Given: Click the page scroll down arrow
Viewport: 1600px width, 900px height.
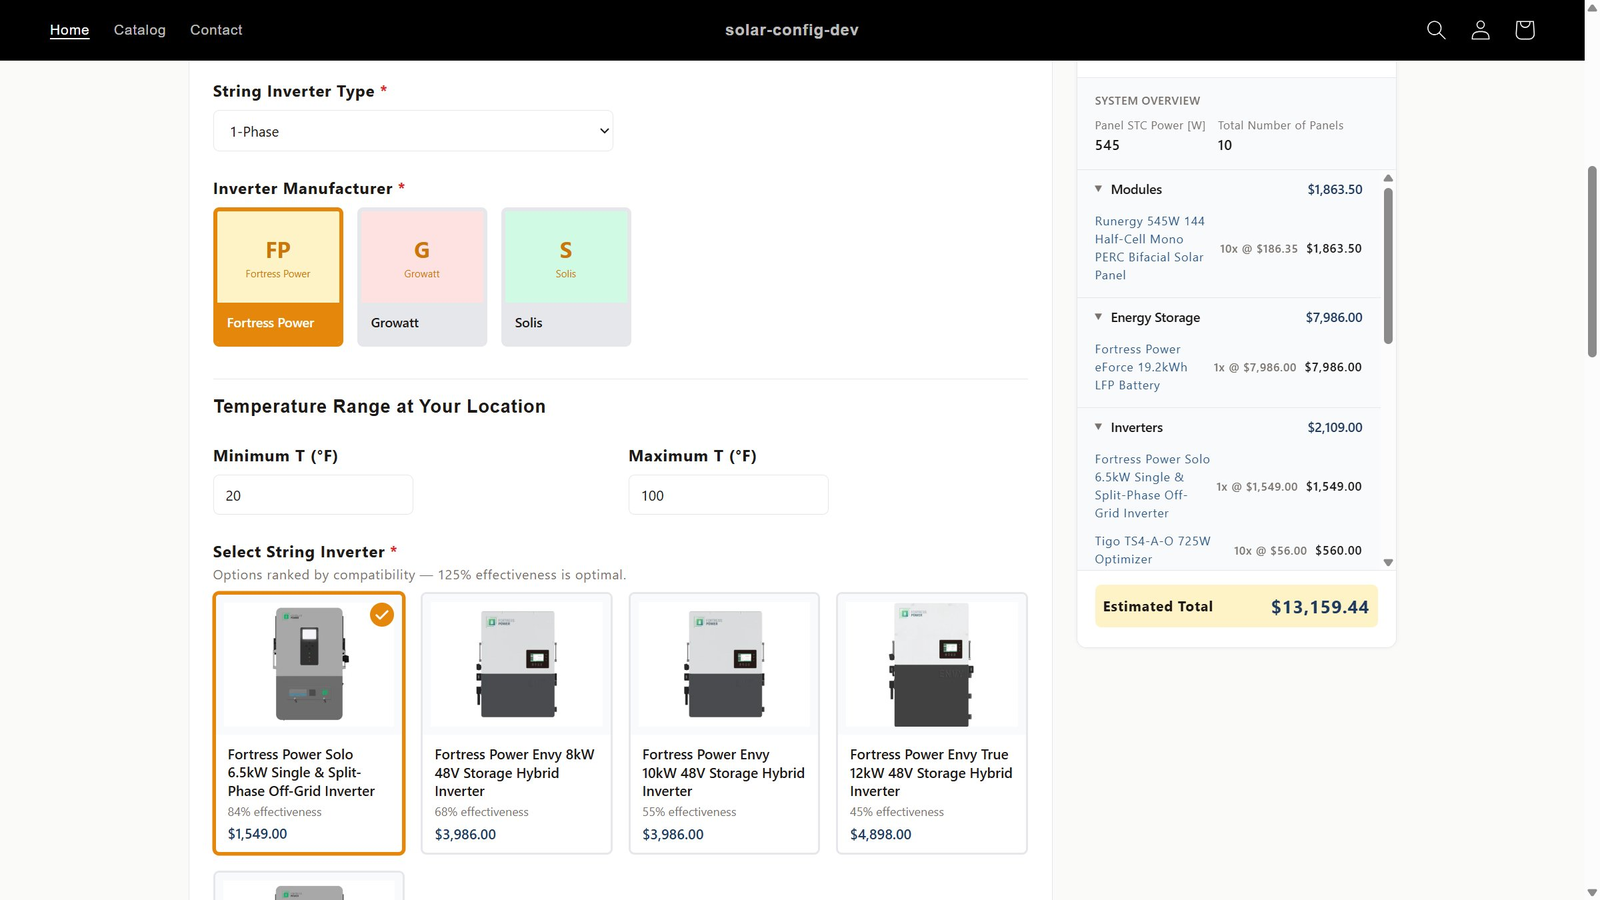Looking at the screenshot, I should point(1592,892).
